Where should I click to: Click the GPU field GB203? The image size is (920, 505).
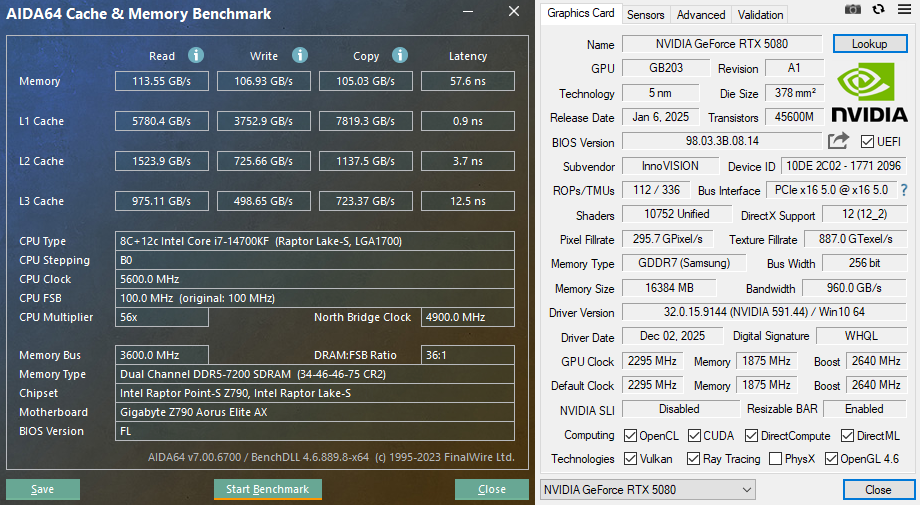[666, 68]
